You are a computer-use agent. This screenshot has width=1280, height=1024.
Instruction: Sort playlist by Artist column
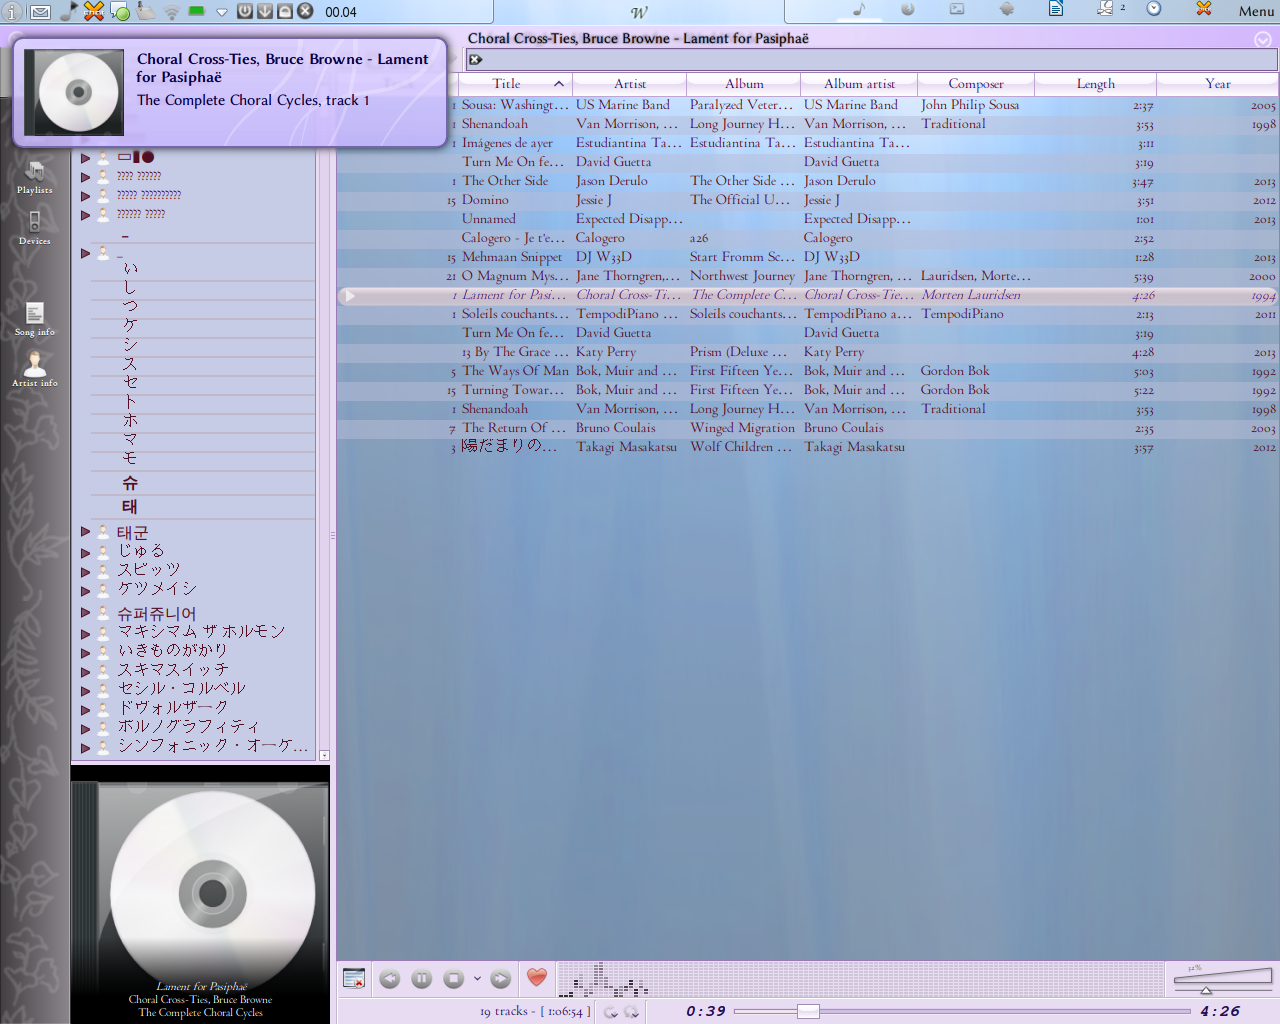(630, 84)
